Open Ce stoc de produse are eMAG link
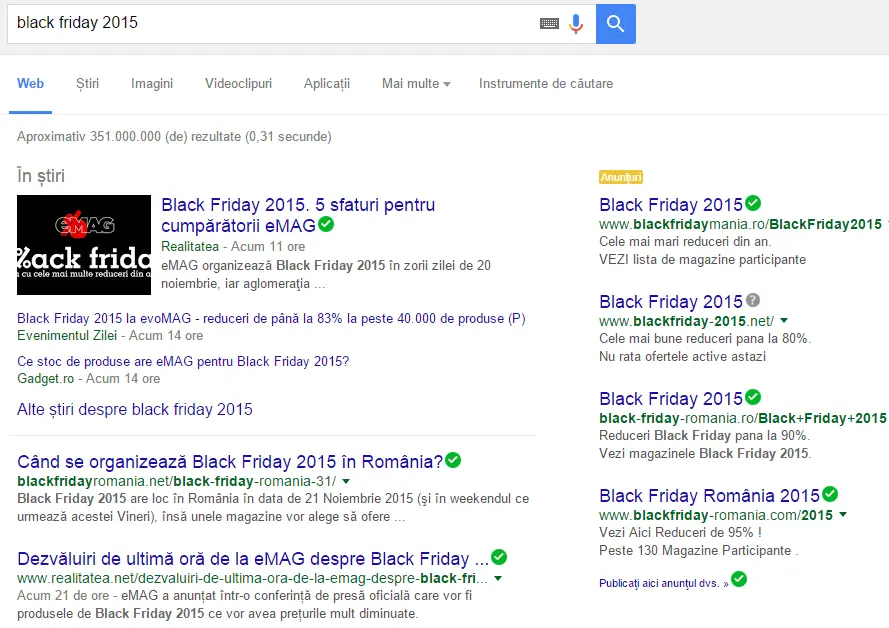 click(183, 362)
